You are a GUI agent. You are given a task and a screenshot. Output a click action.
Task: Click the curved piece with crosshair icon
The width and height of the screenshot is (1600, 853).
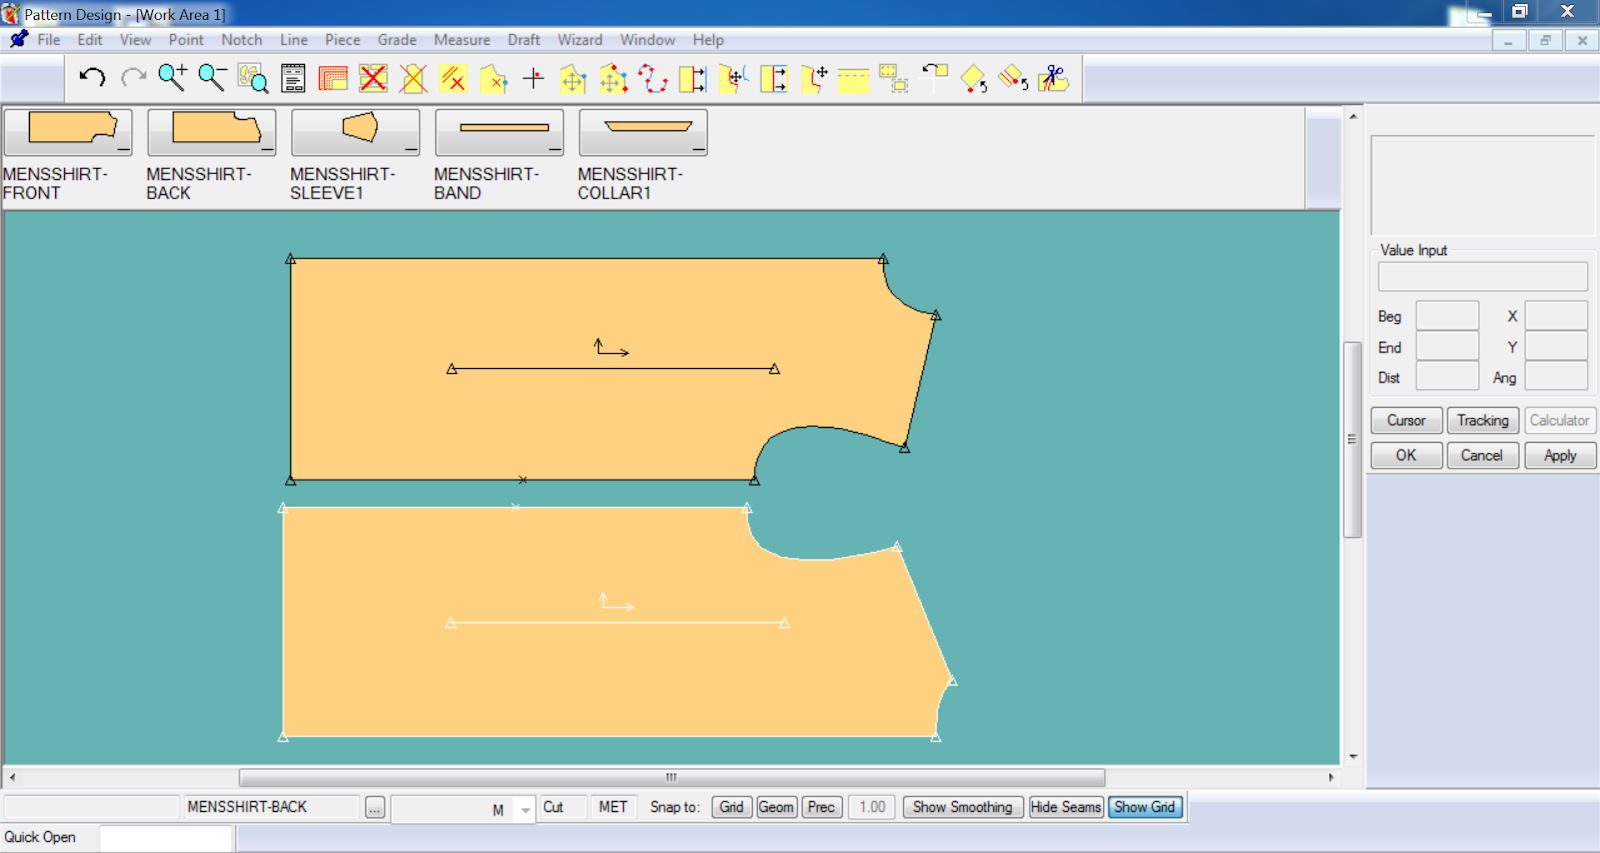tap(733, 78)
